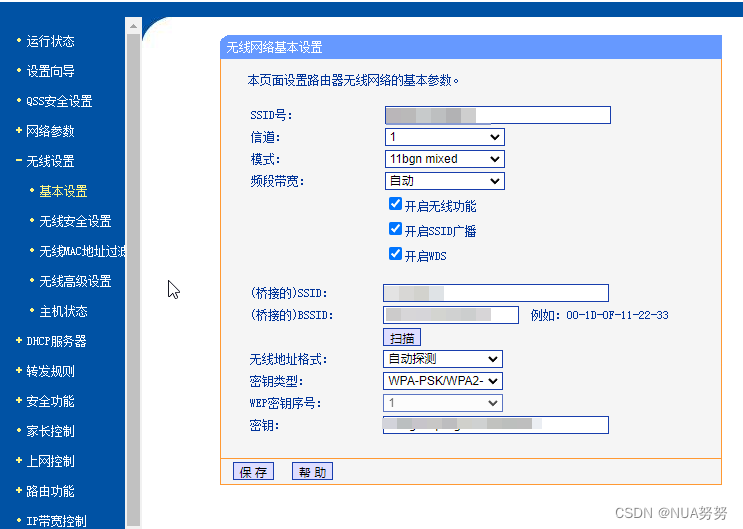This screenshot has width=743, height=529.
Task: Click the sidebar vertical scrollbar track
Action: 133,280
